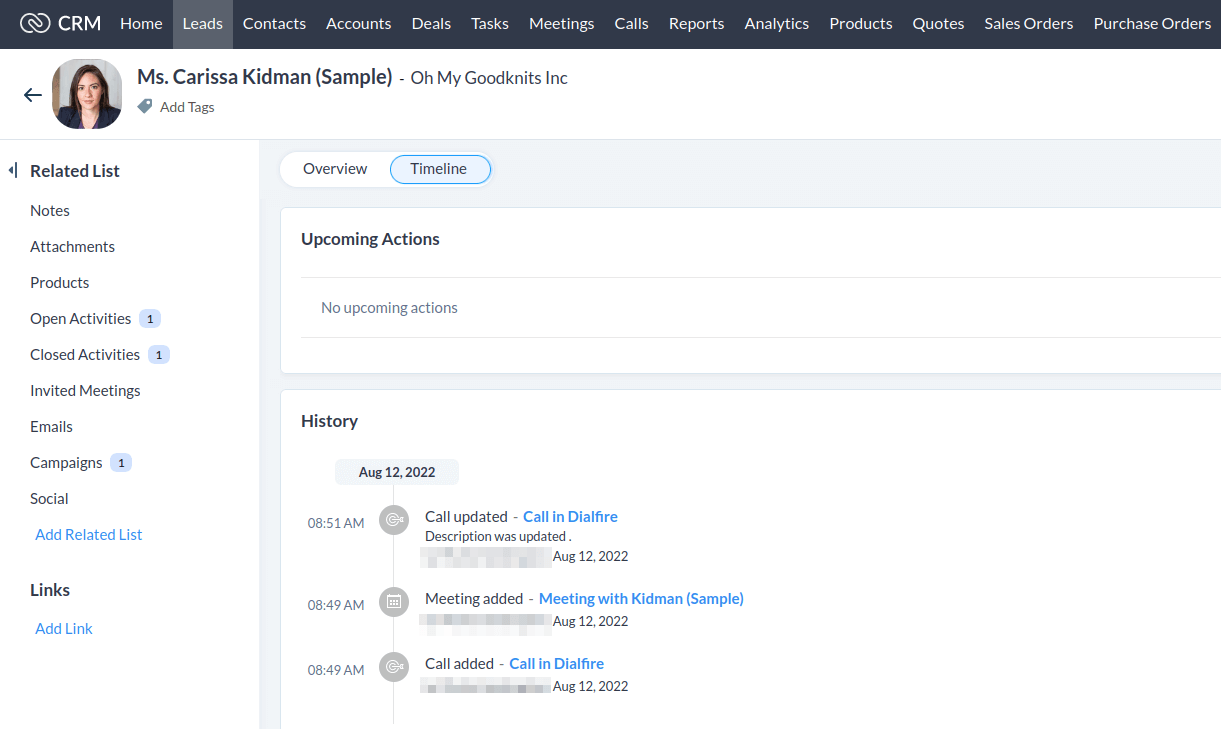1221x729 pixels.
Task: Collapse the Related List sidebar
Action: click(x=13, y=171)
